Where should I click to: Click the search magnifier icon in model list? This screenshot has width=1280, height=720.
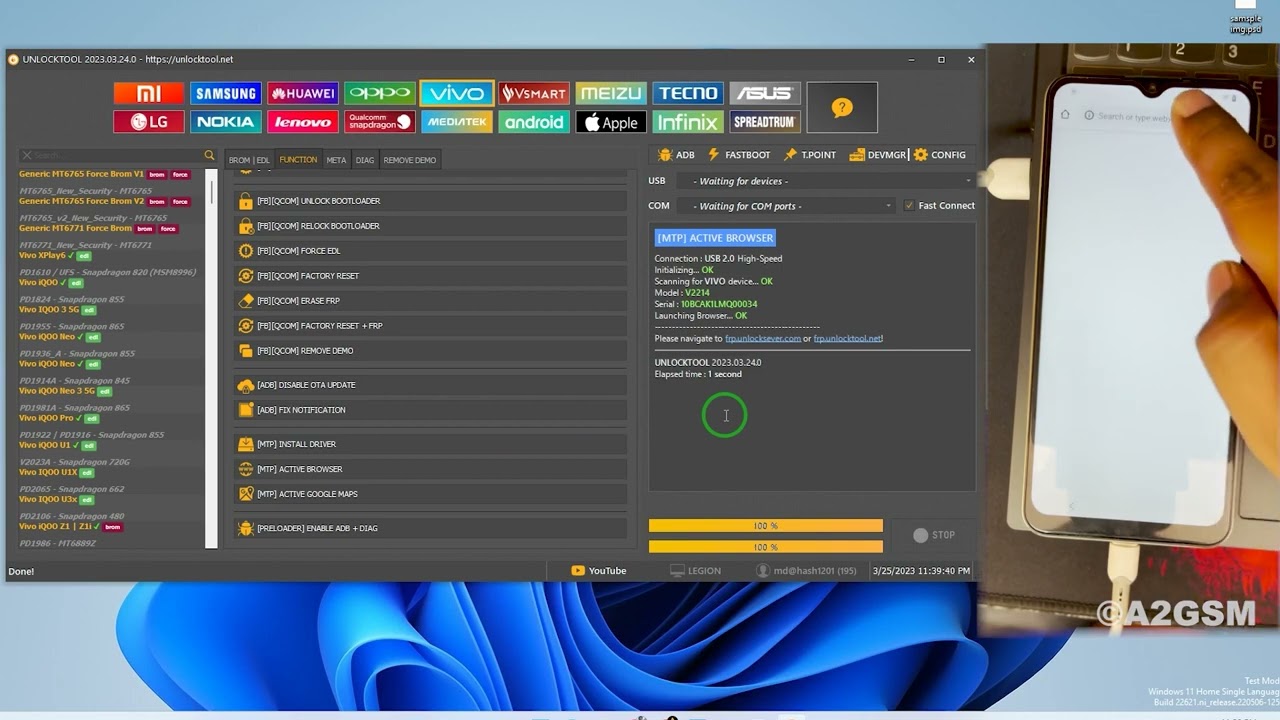(x=209, y=155)
